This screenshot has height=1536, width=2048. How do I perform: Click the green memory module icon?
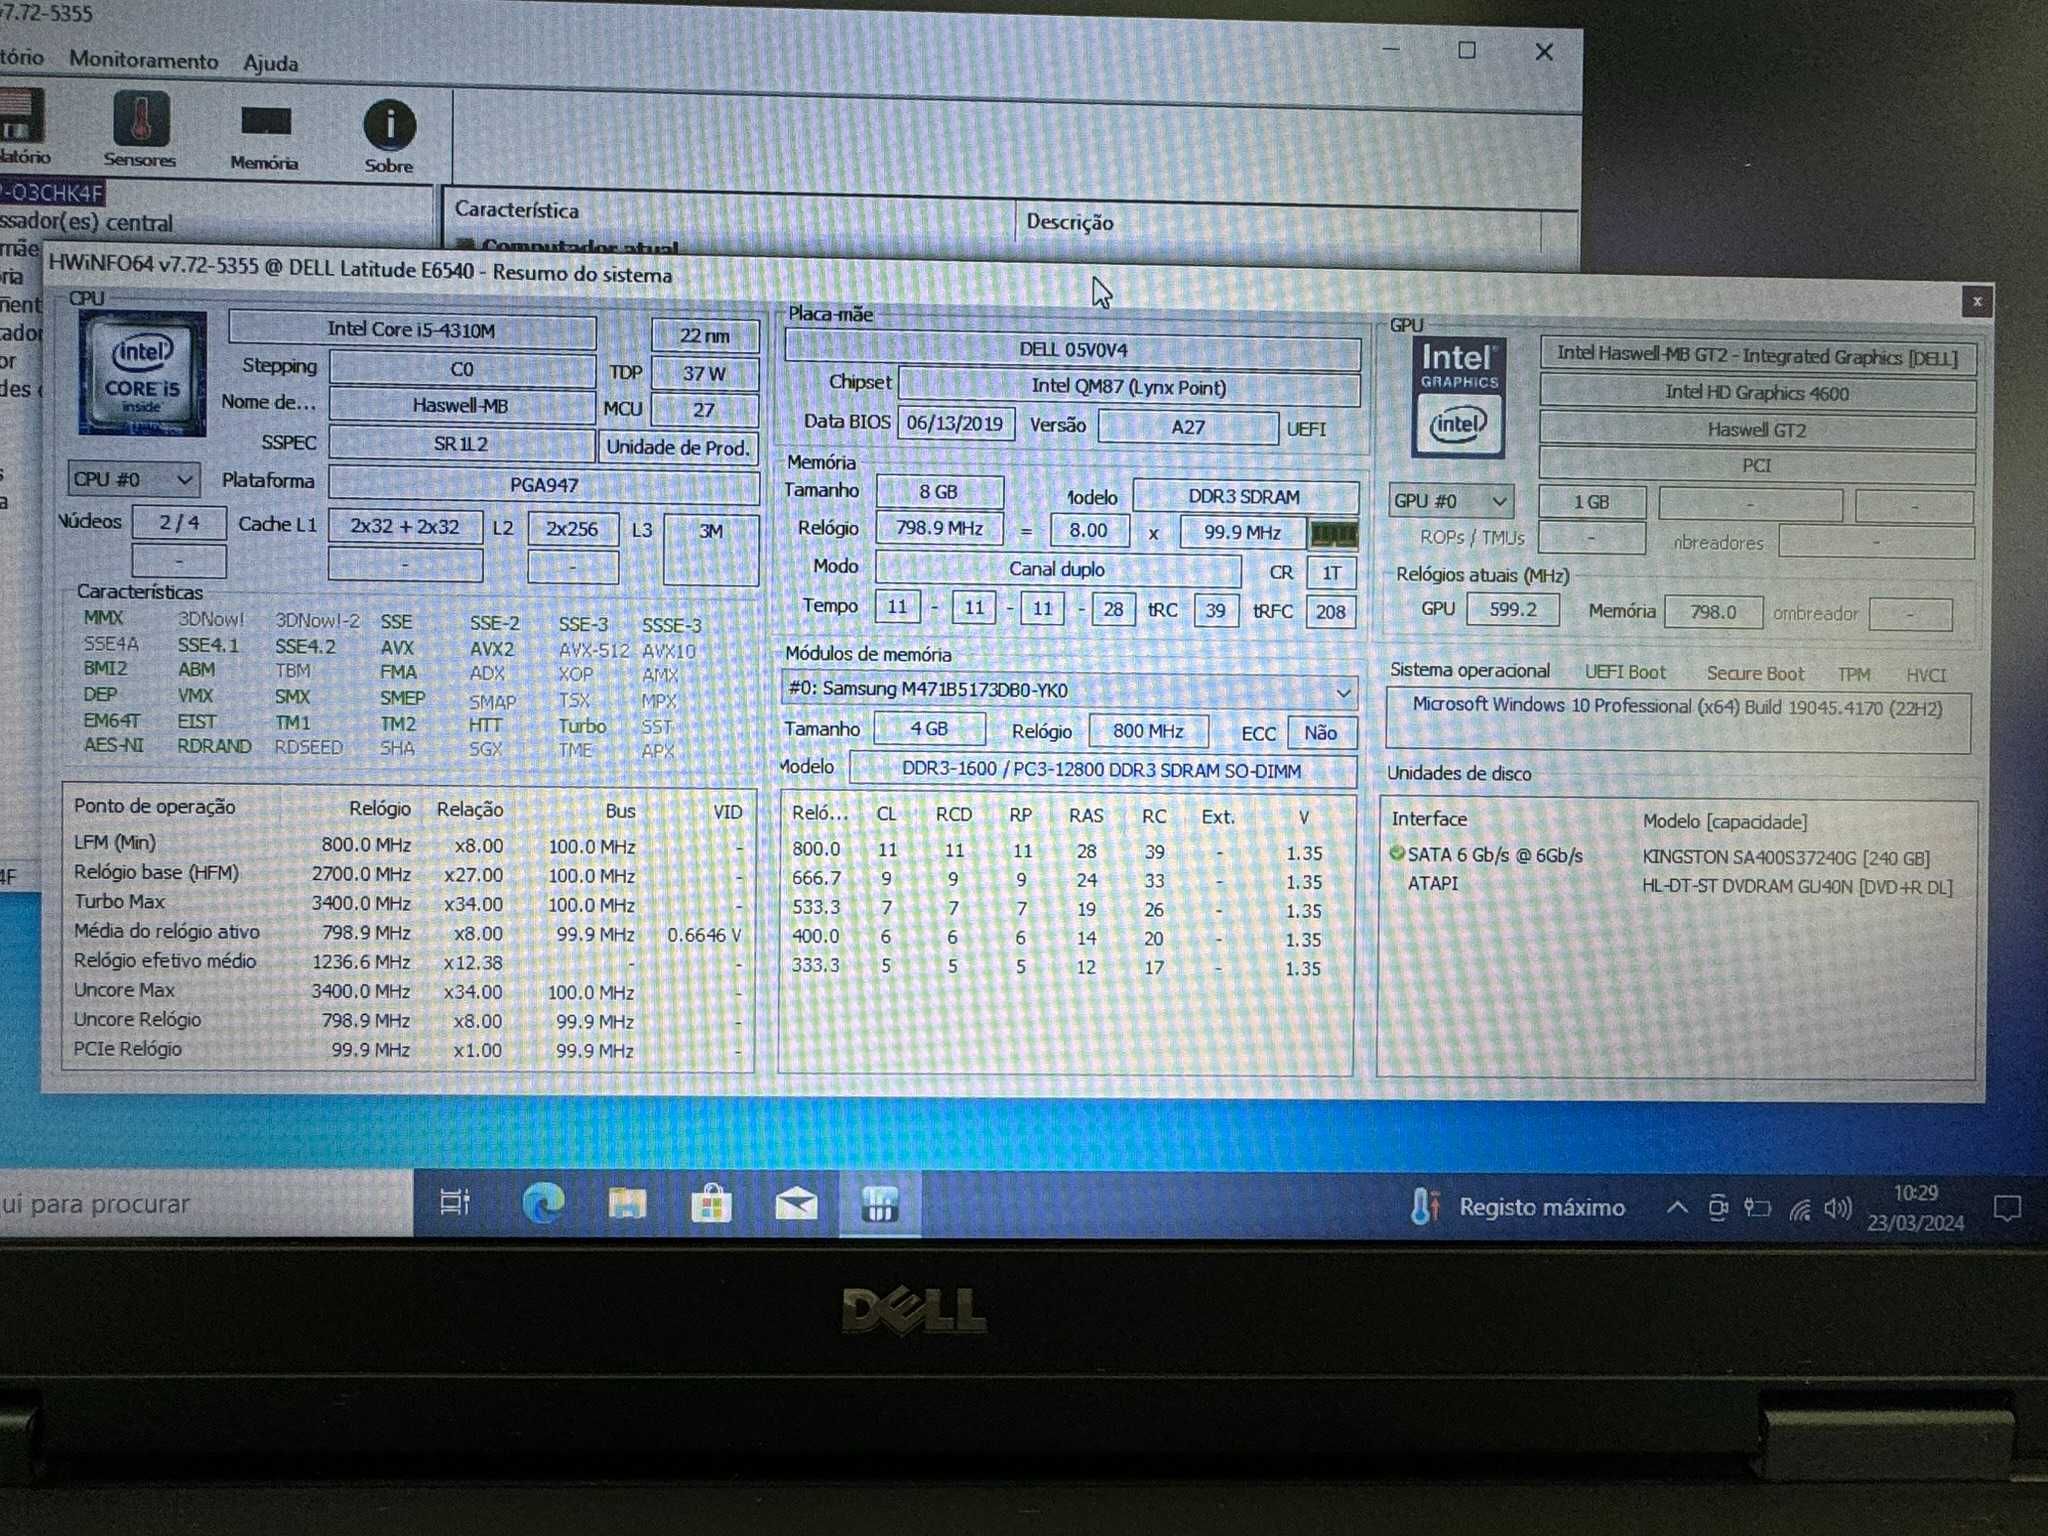[1333, 534]
